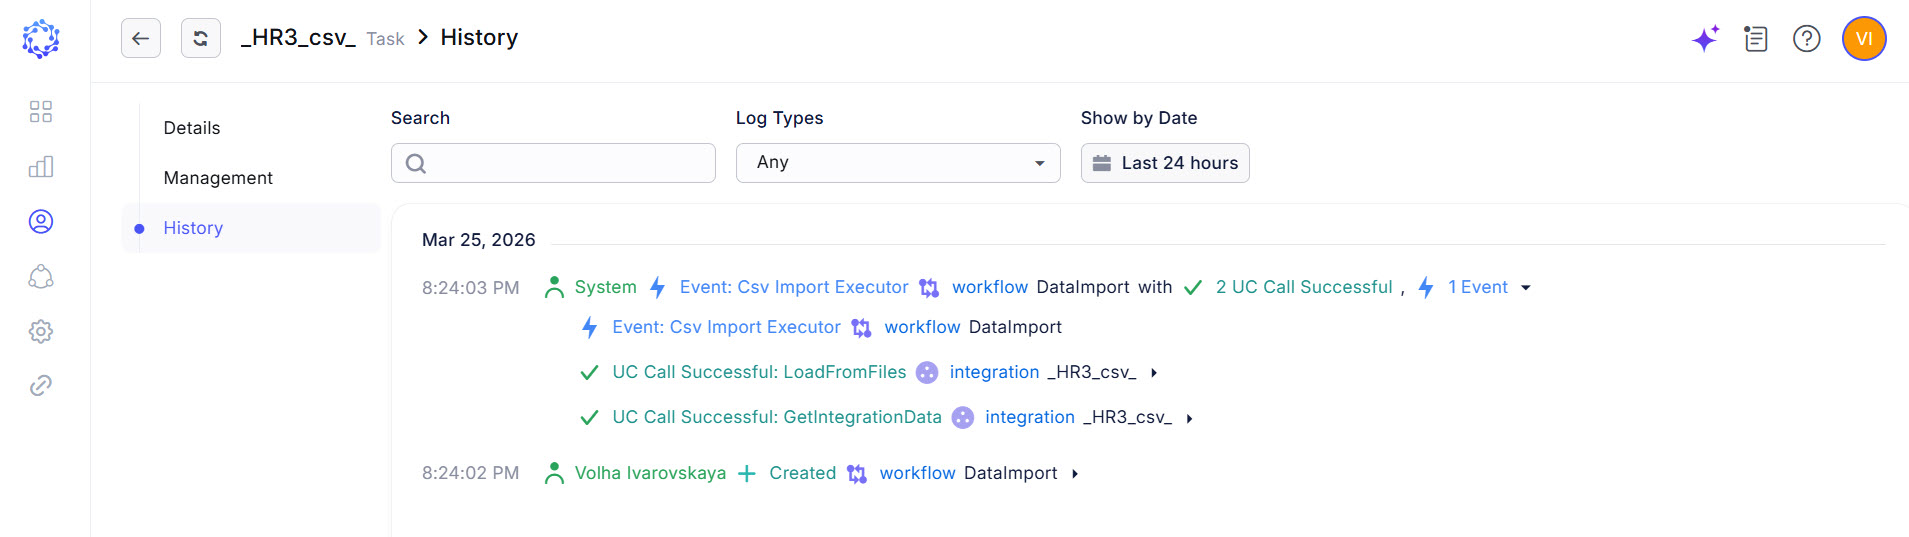Click the top Event: Csv Import Executor link
This screenshot has height=537, width=1909.
pos(794,287)
